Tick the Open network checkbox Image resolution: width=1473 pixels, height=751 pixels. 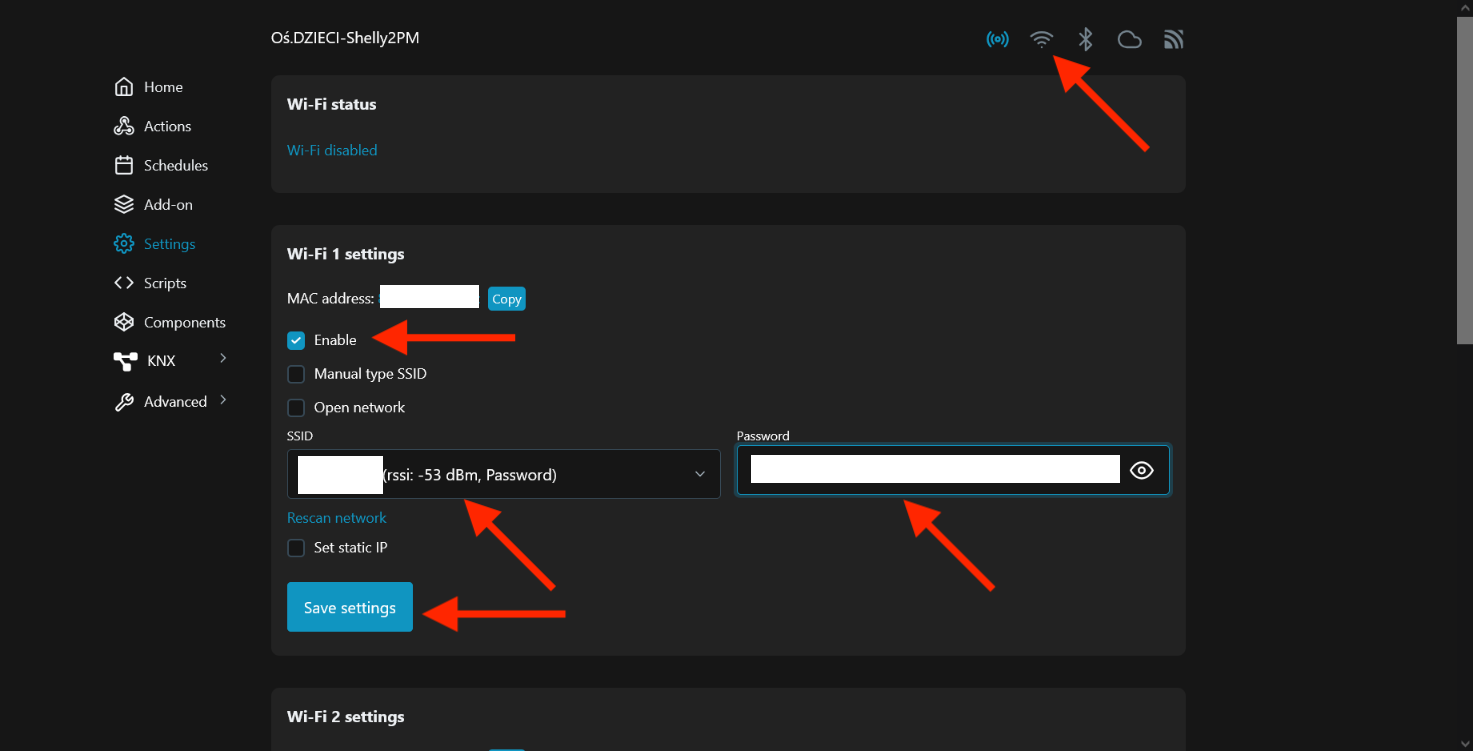(296, 408)
